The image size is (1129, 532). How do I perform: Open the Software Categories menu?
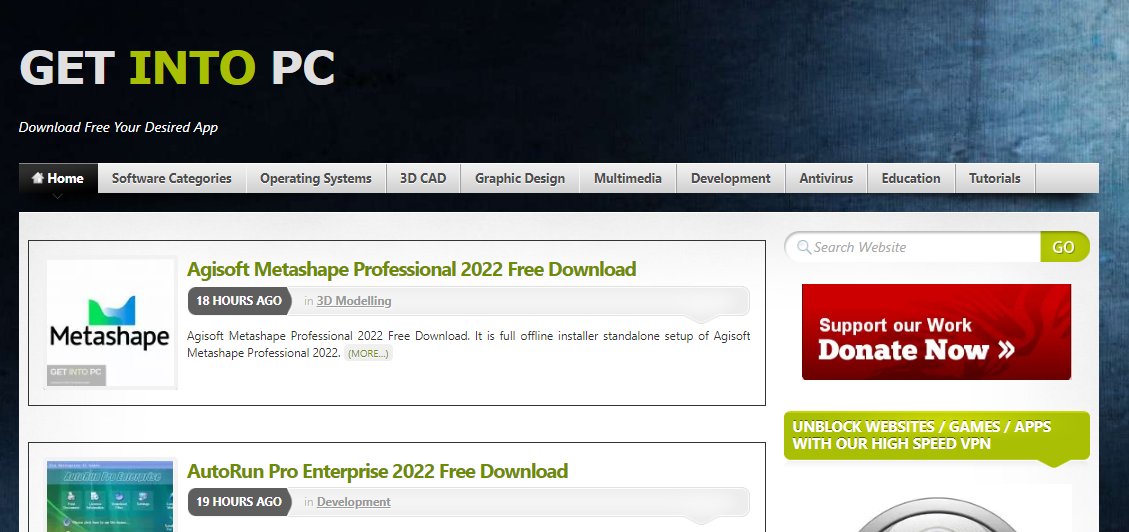[x=171, y=179]
